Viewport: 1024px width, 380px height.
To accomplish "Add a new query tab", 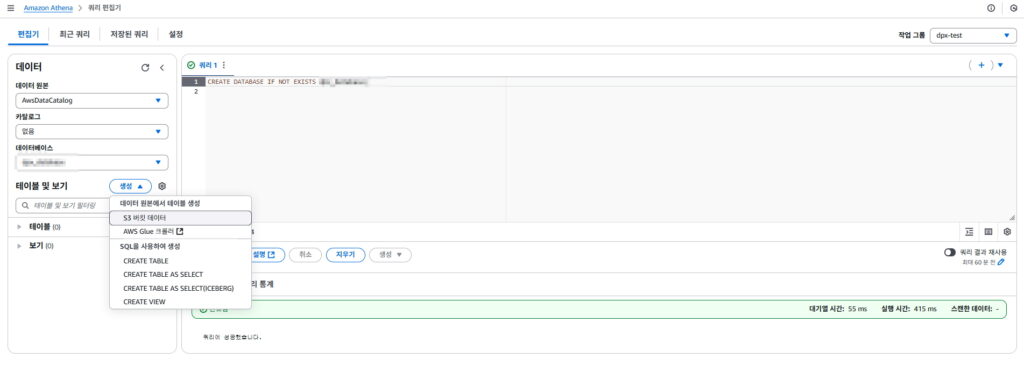I will (981, 65).
